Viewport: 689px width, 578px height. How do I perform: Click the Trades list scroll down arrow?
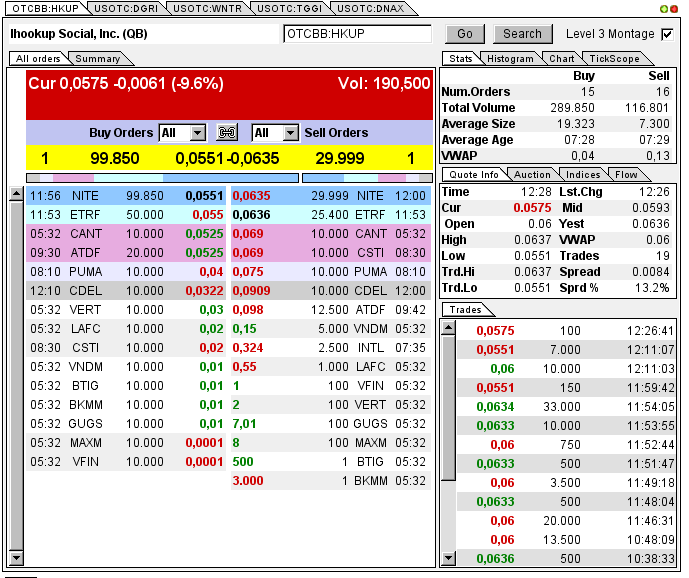point(448,558)
